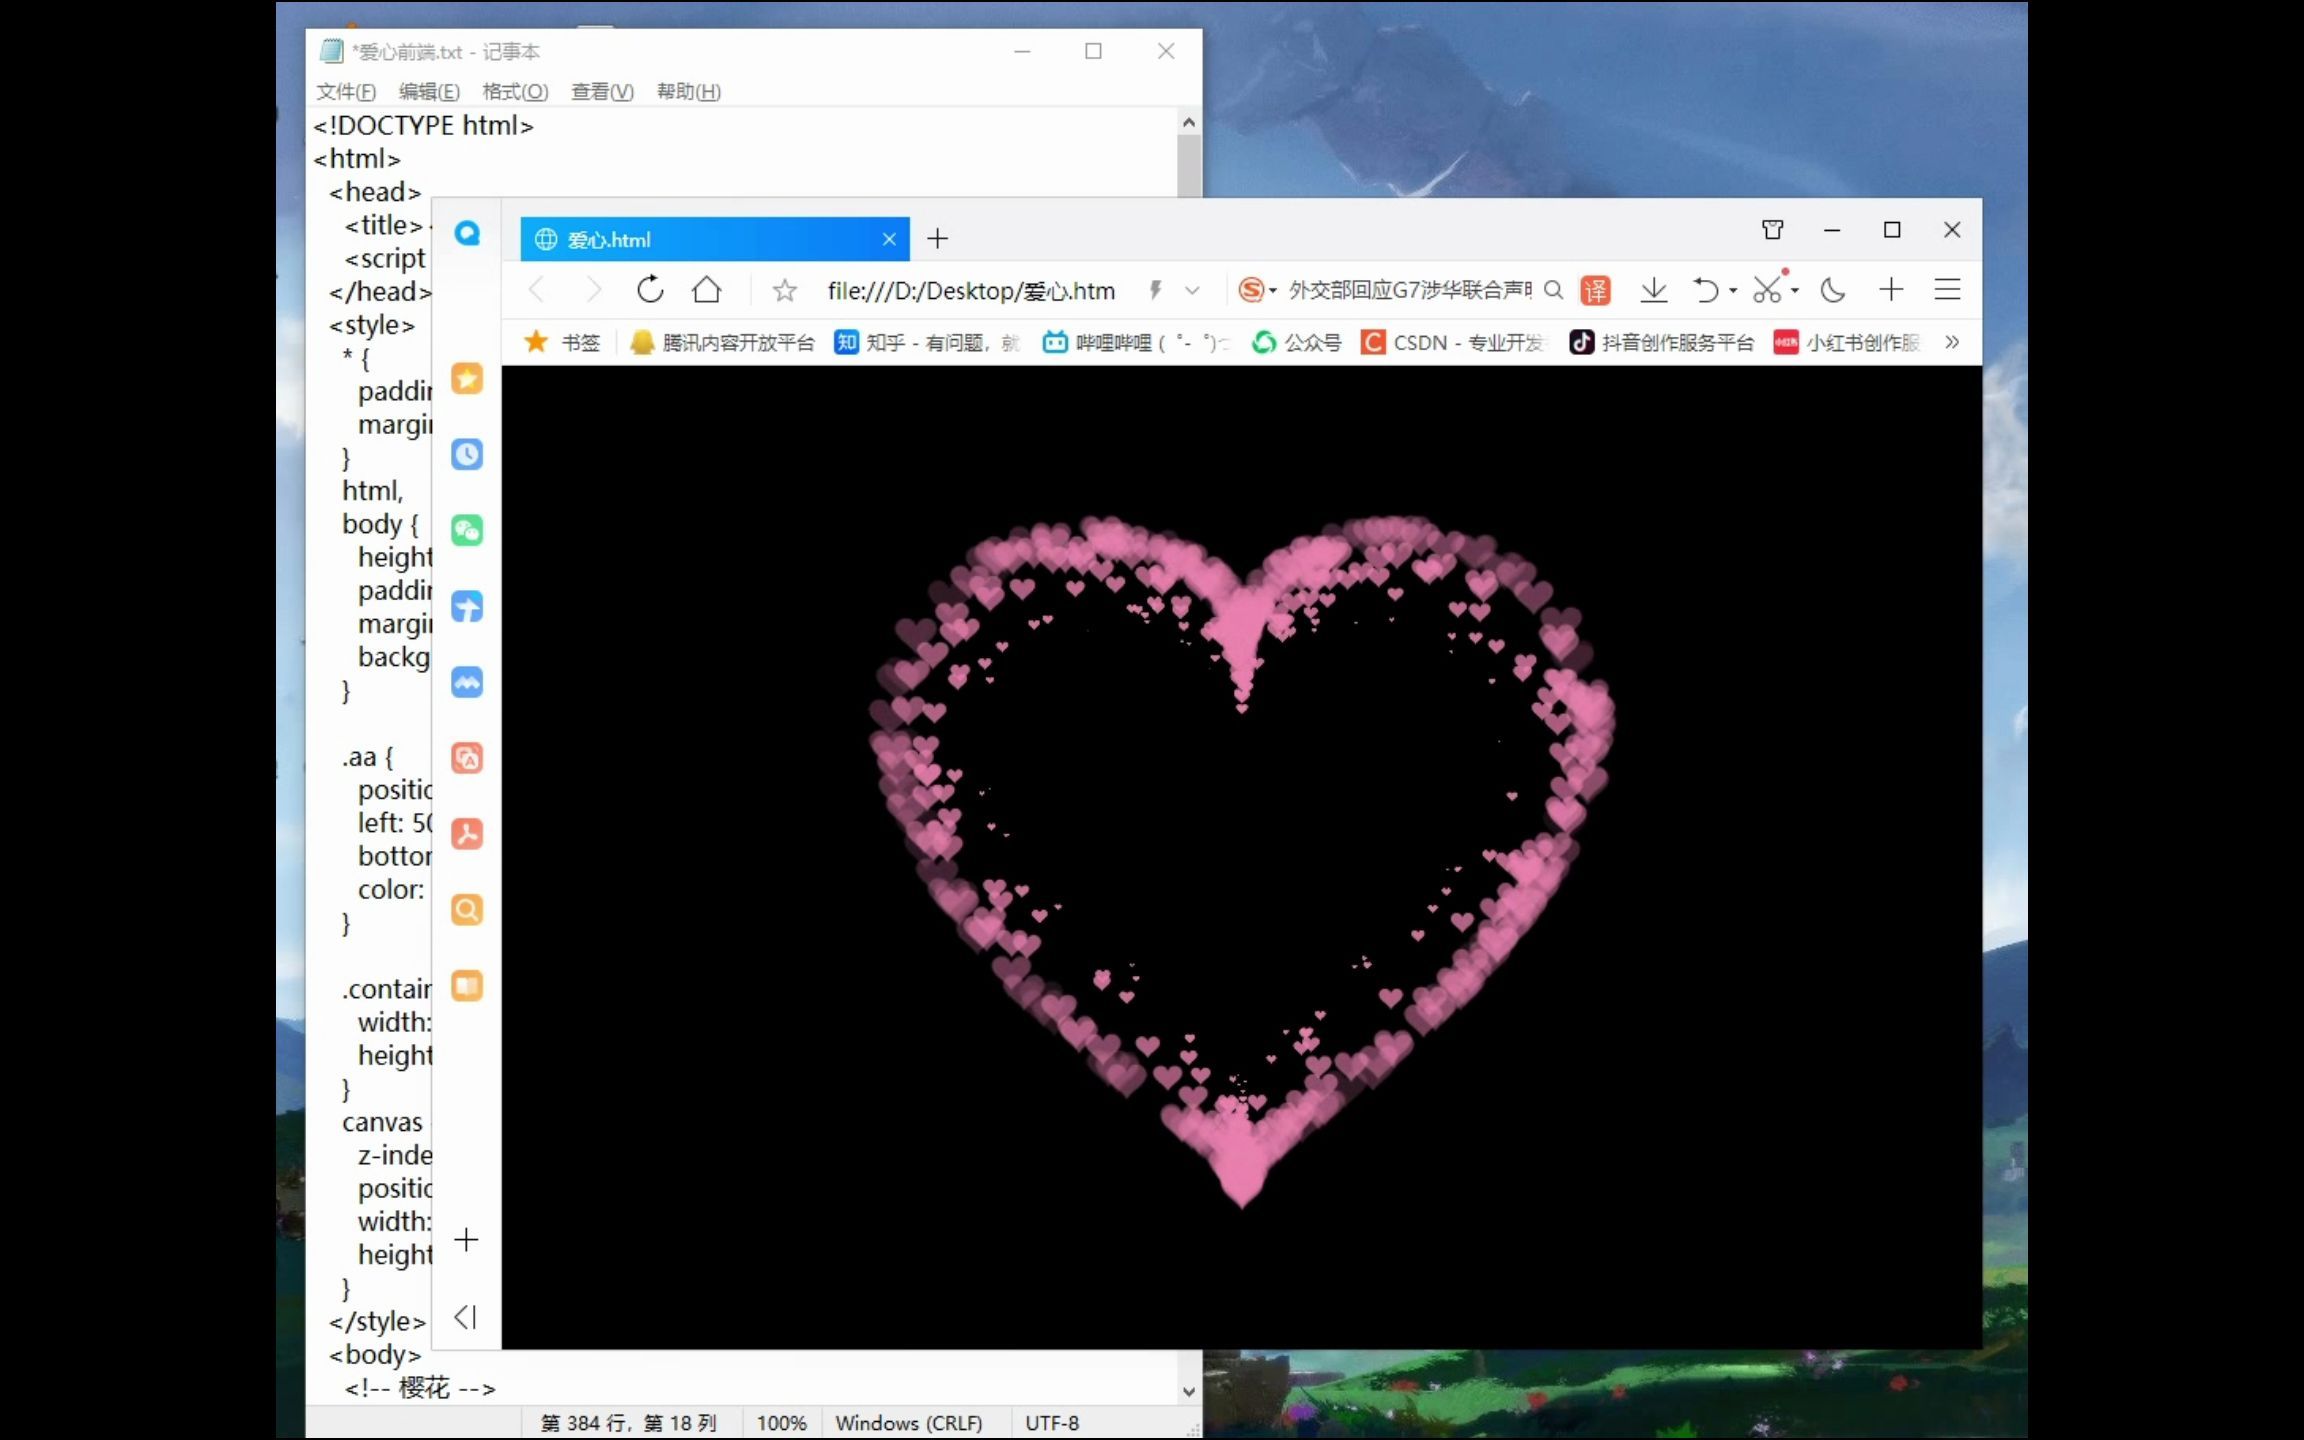Expand the hidden bookmarks chevron
The width and height of the screenshot is (2304, 1440).
click(x=1951, y=342)
